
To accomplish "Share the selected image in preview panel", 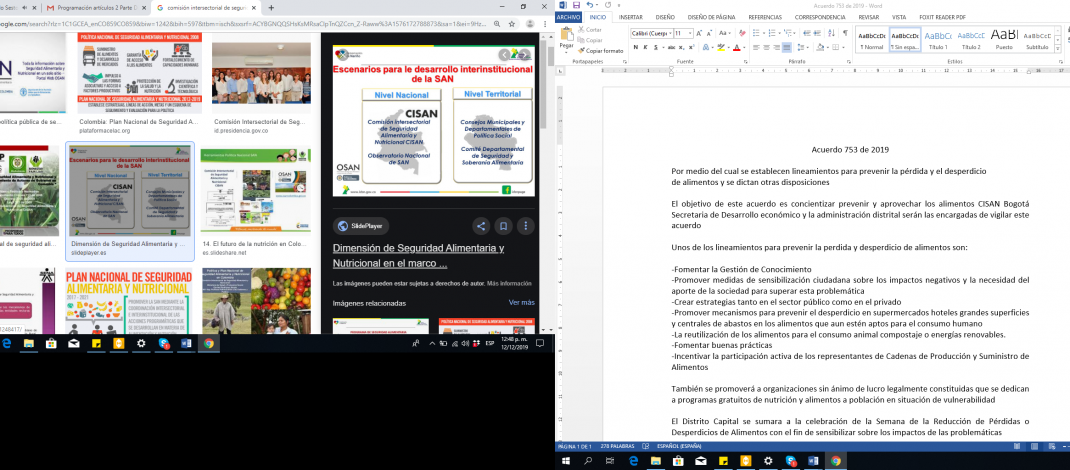I will coord(481,226).
